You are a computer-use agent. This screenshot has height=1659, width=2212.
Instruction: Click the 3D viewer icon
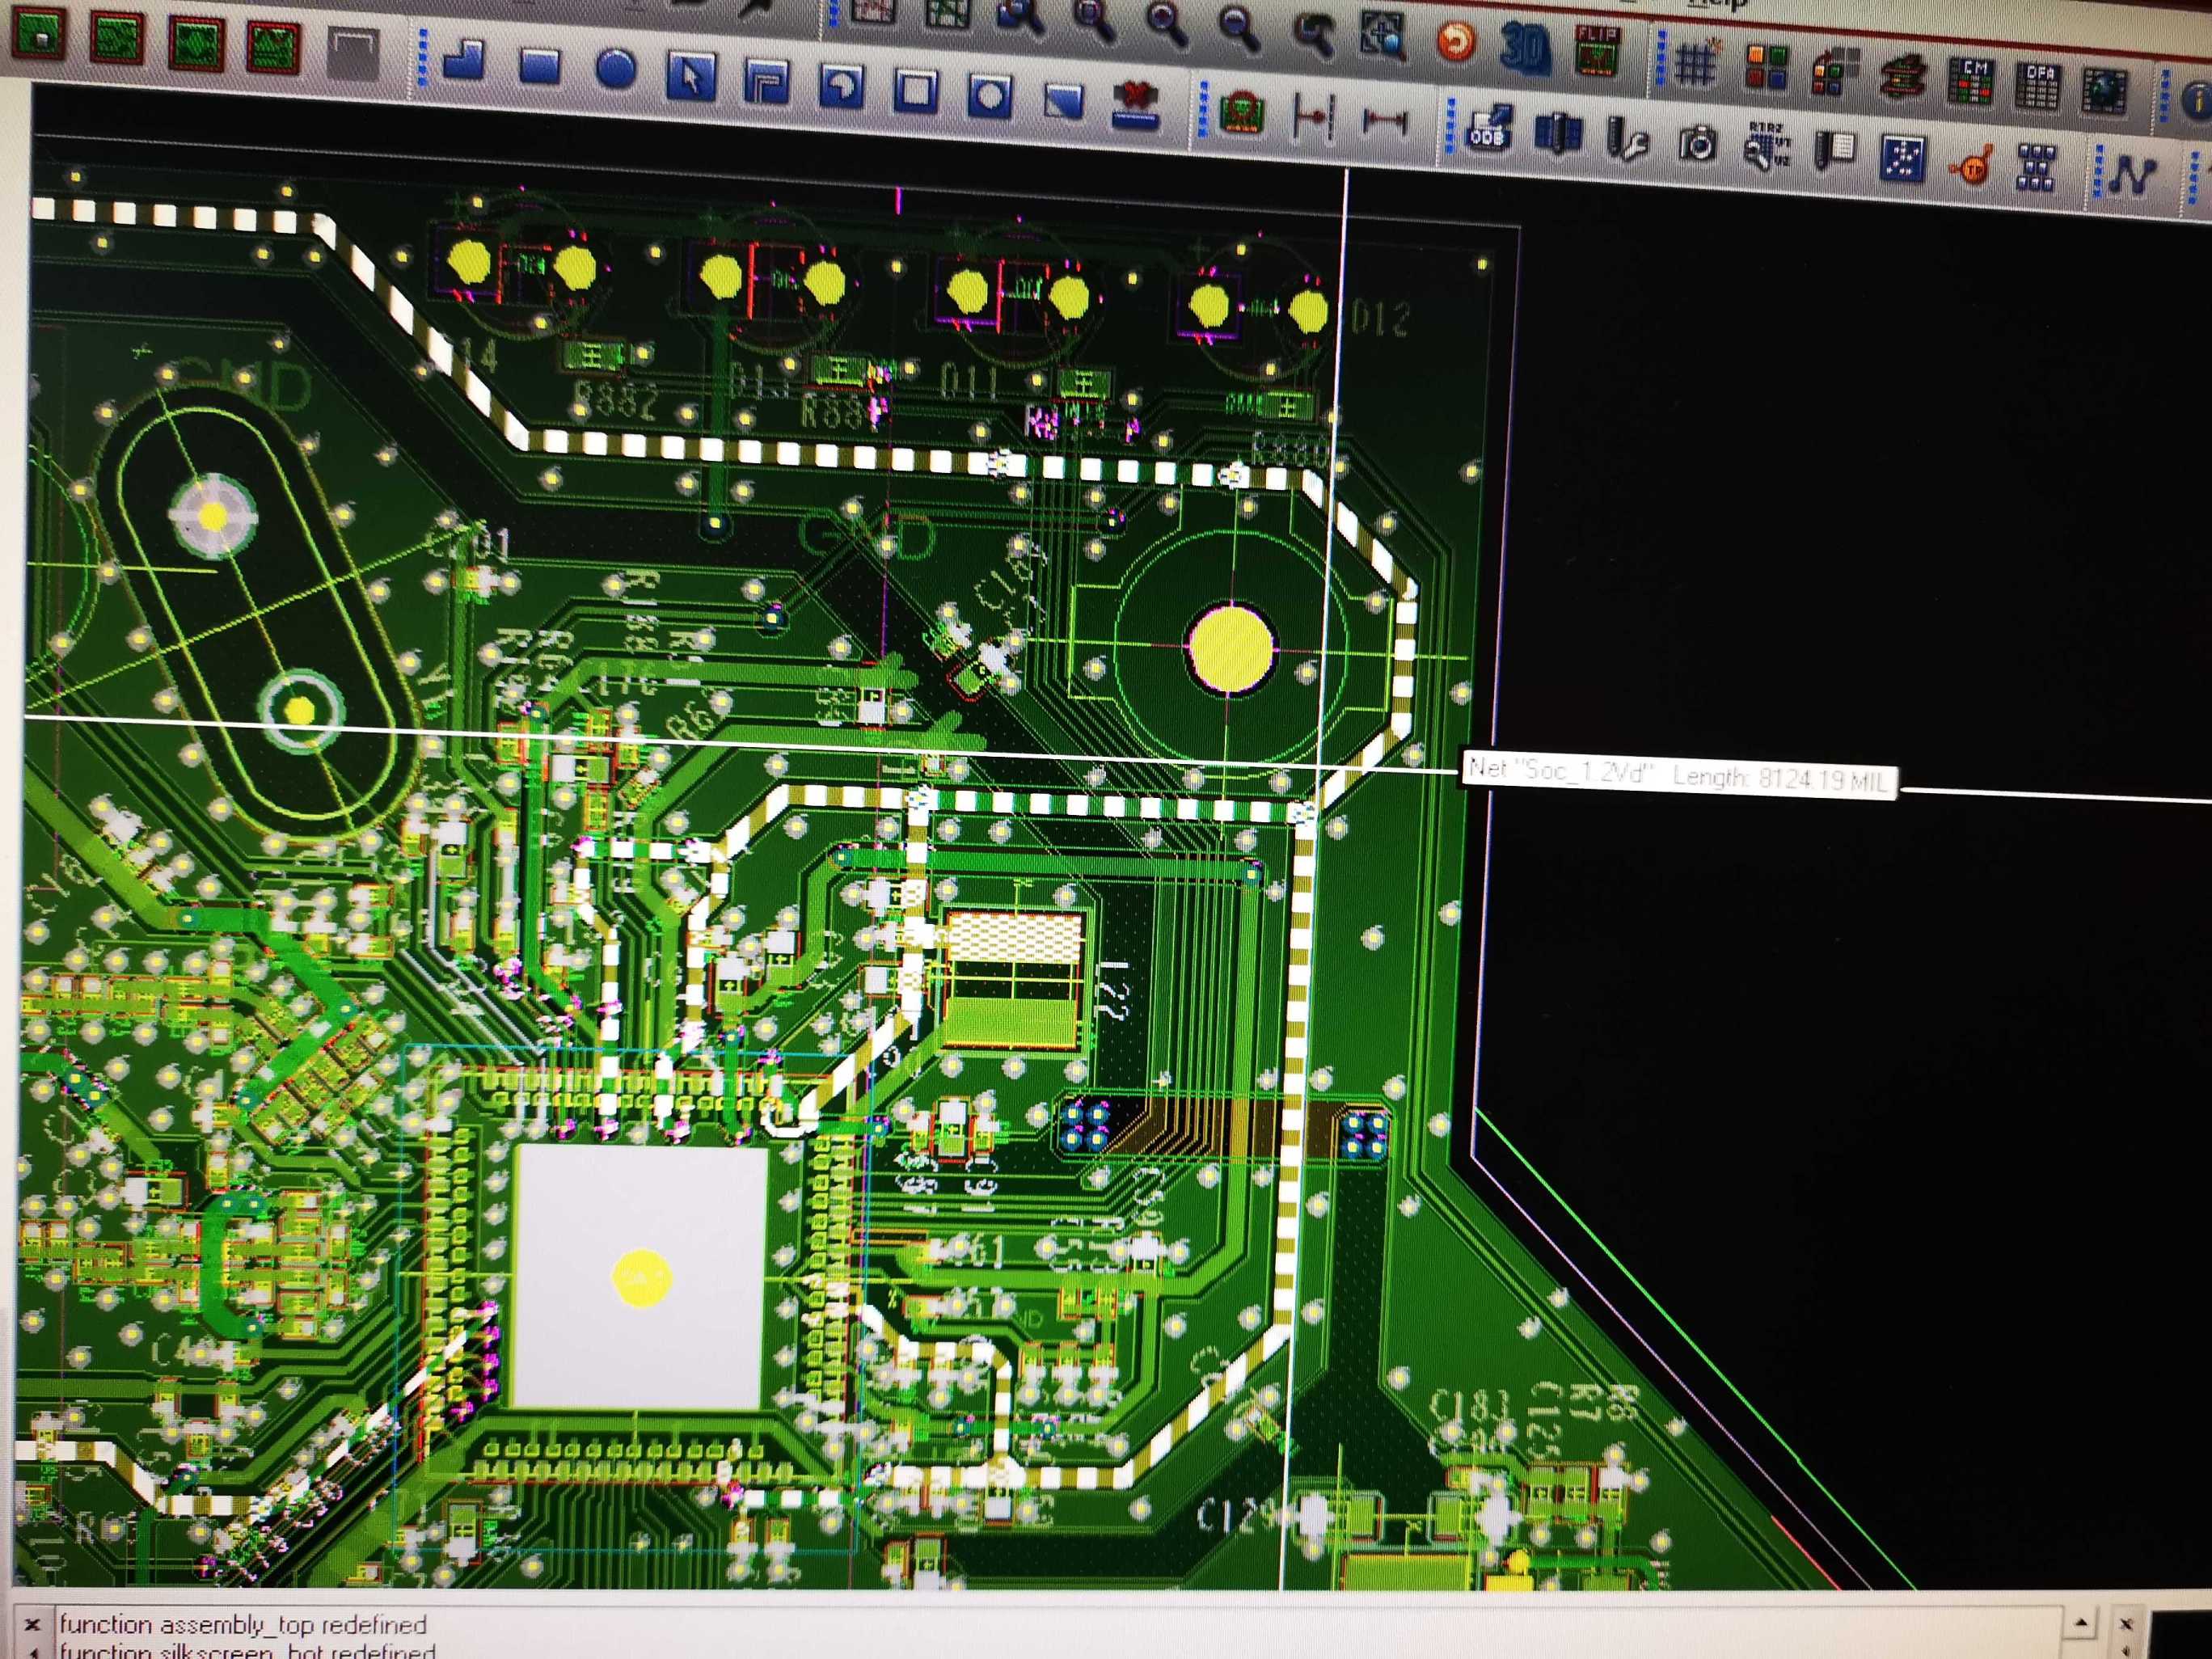tap(1525, 46)
